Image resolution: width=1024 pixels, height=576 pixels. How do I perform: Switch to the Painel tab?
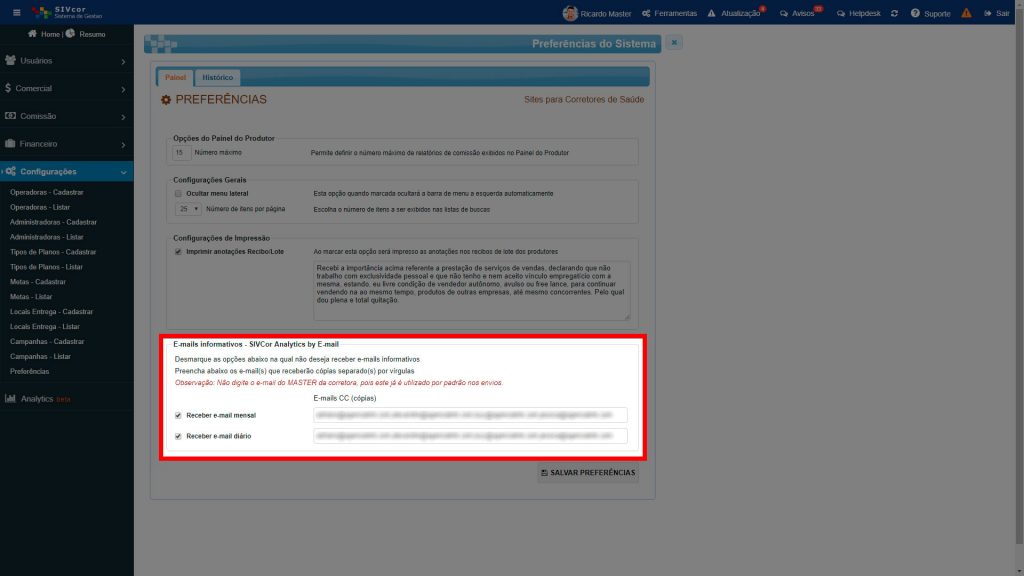[x=175, y=77]
